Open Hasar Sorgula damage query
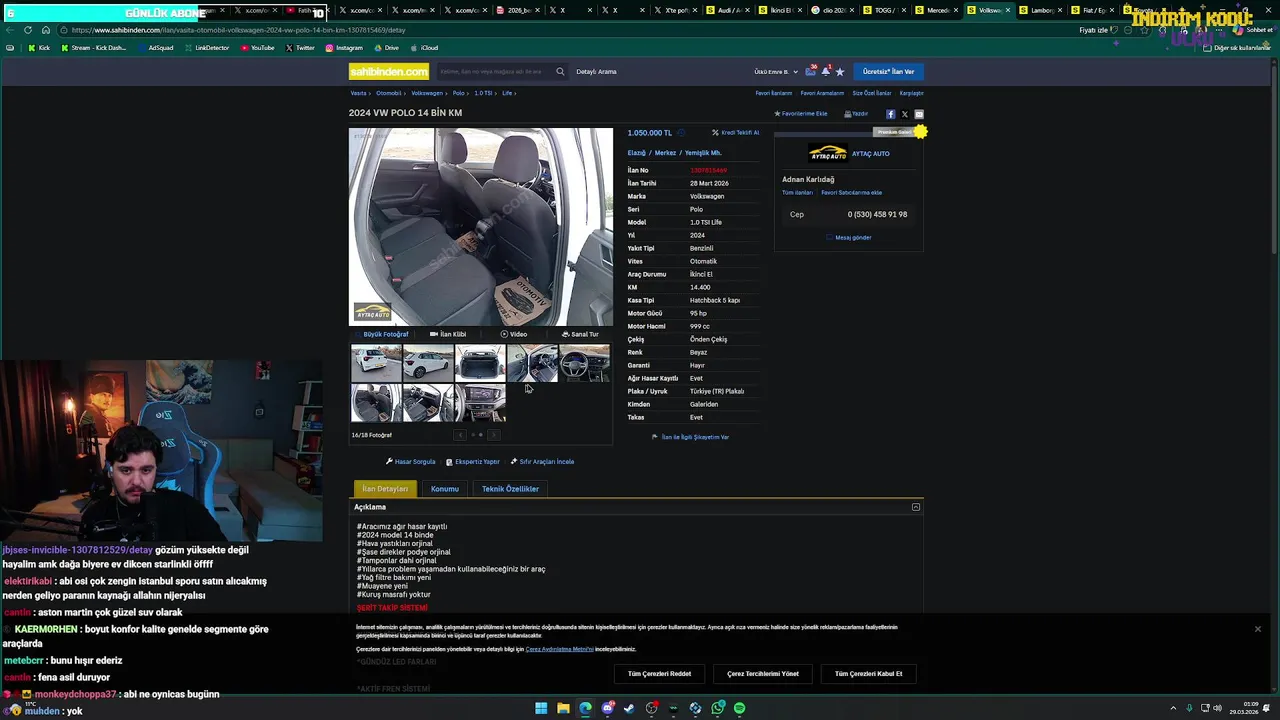 point(411,462)
